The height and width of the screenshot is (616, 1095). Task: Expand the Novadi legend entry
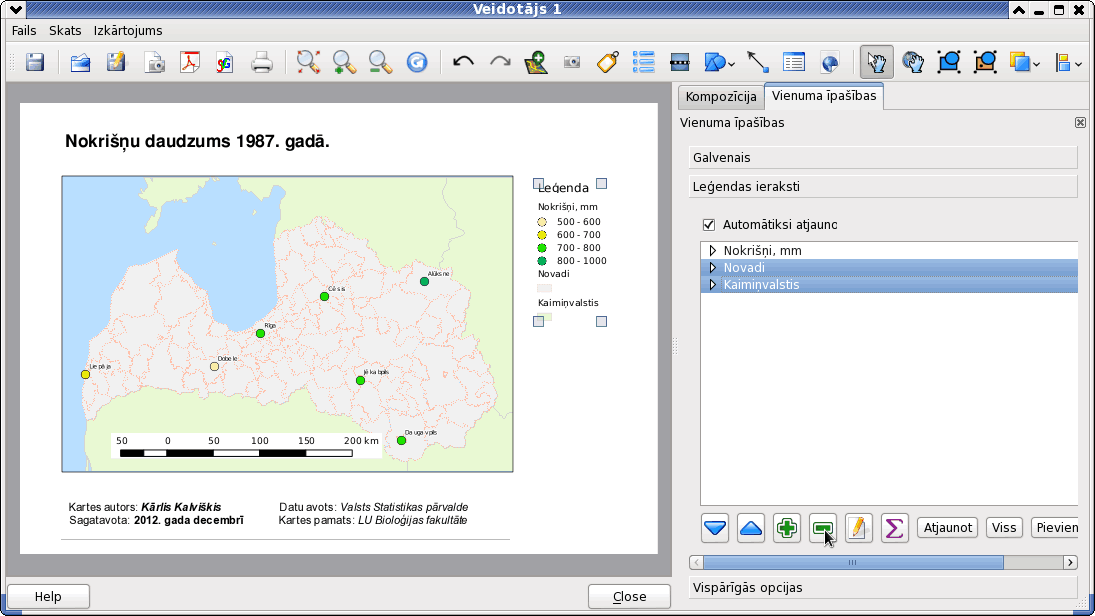click(712, 267)
